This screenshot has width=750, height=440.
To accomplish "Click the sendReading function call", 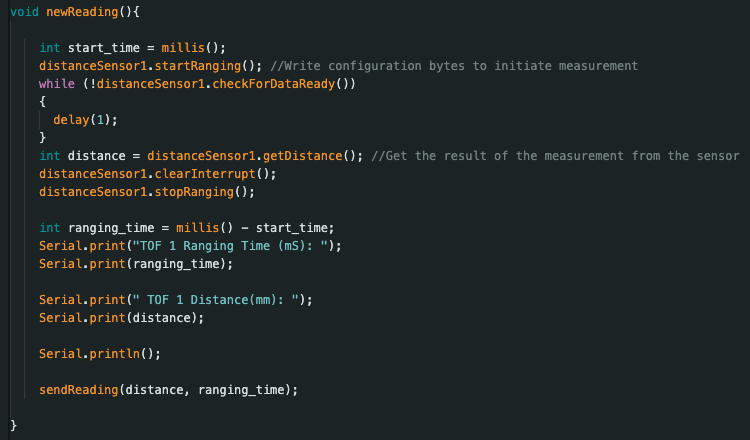I will [x=78, y=390].
